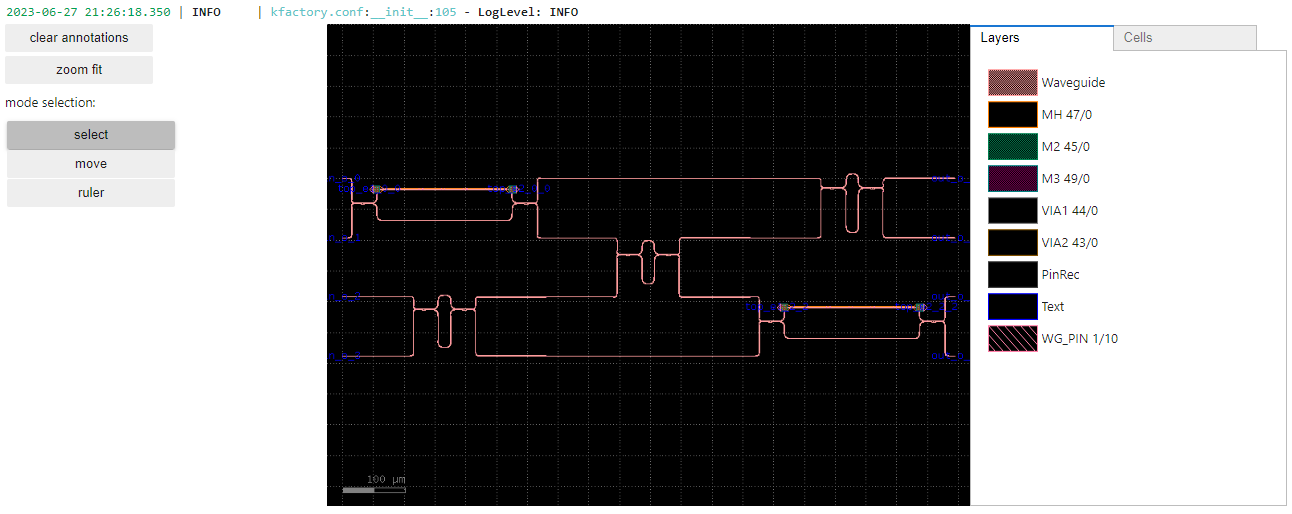Toggle the MH 47/0 layer swatch
1292x514 pixels.
click(x=1013, y=115)
